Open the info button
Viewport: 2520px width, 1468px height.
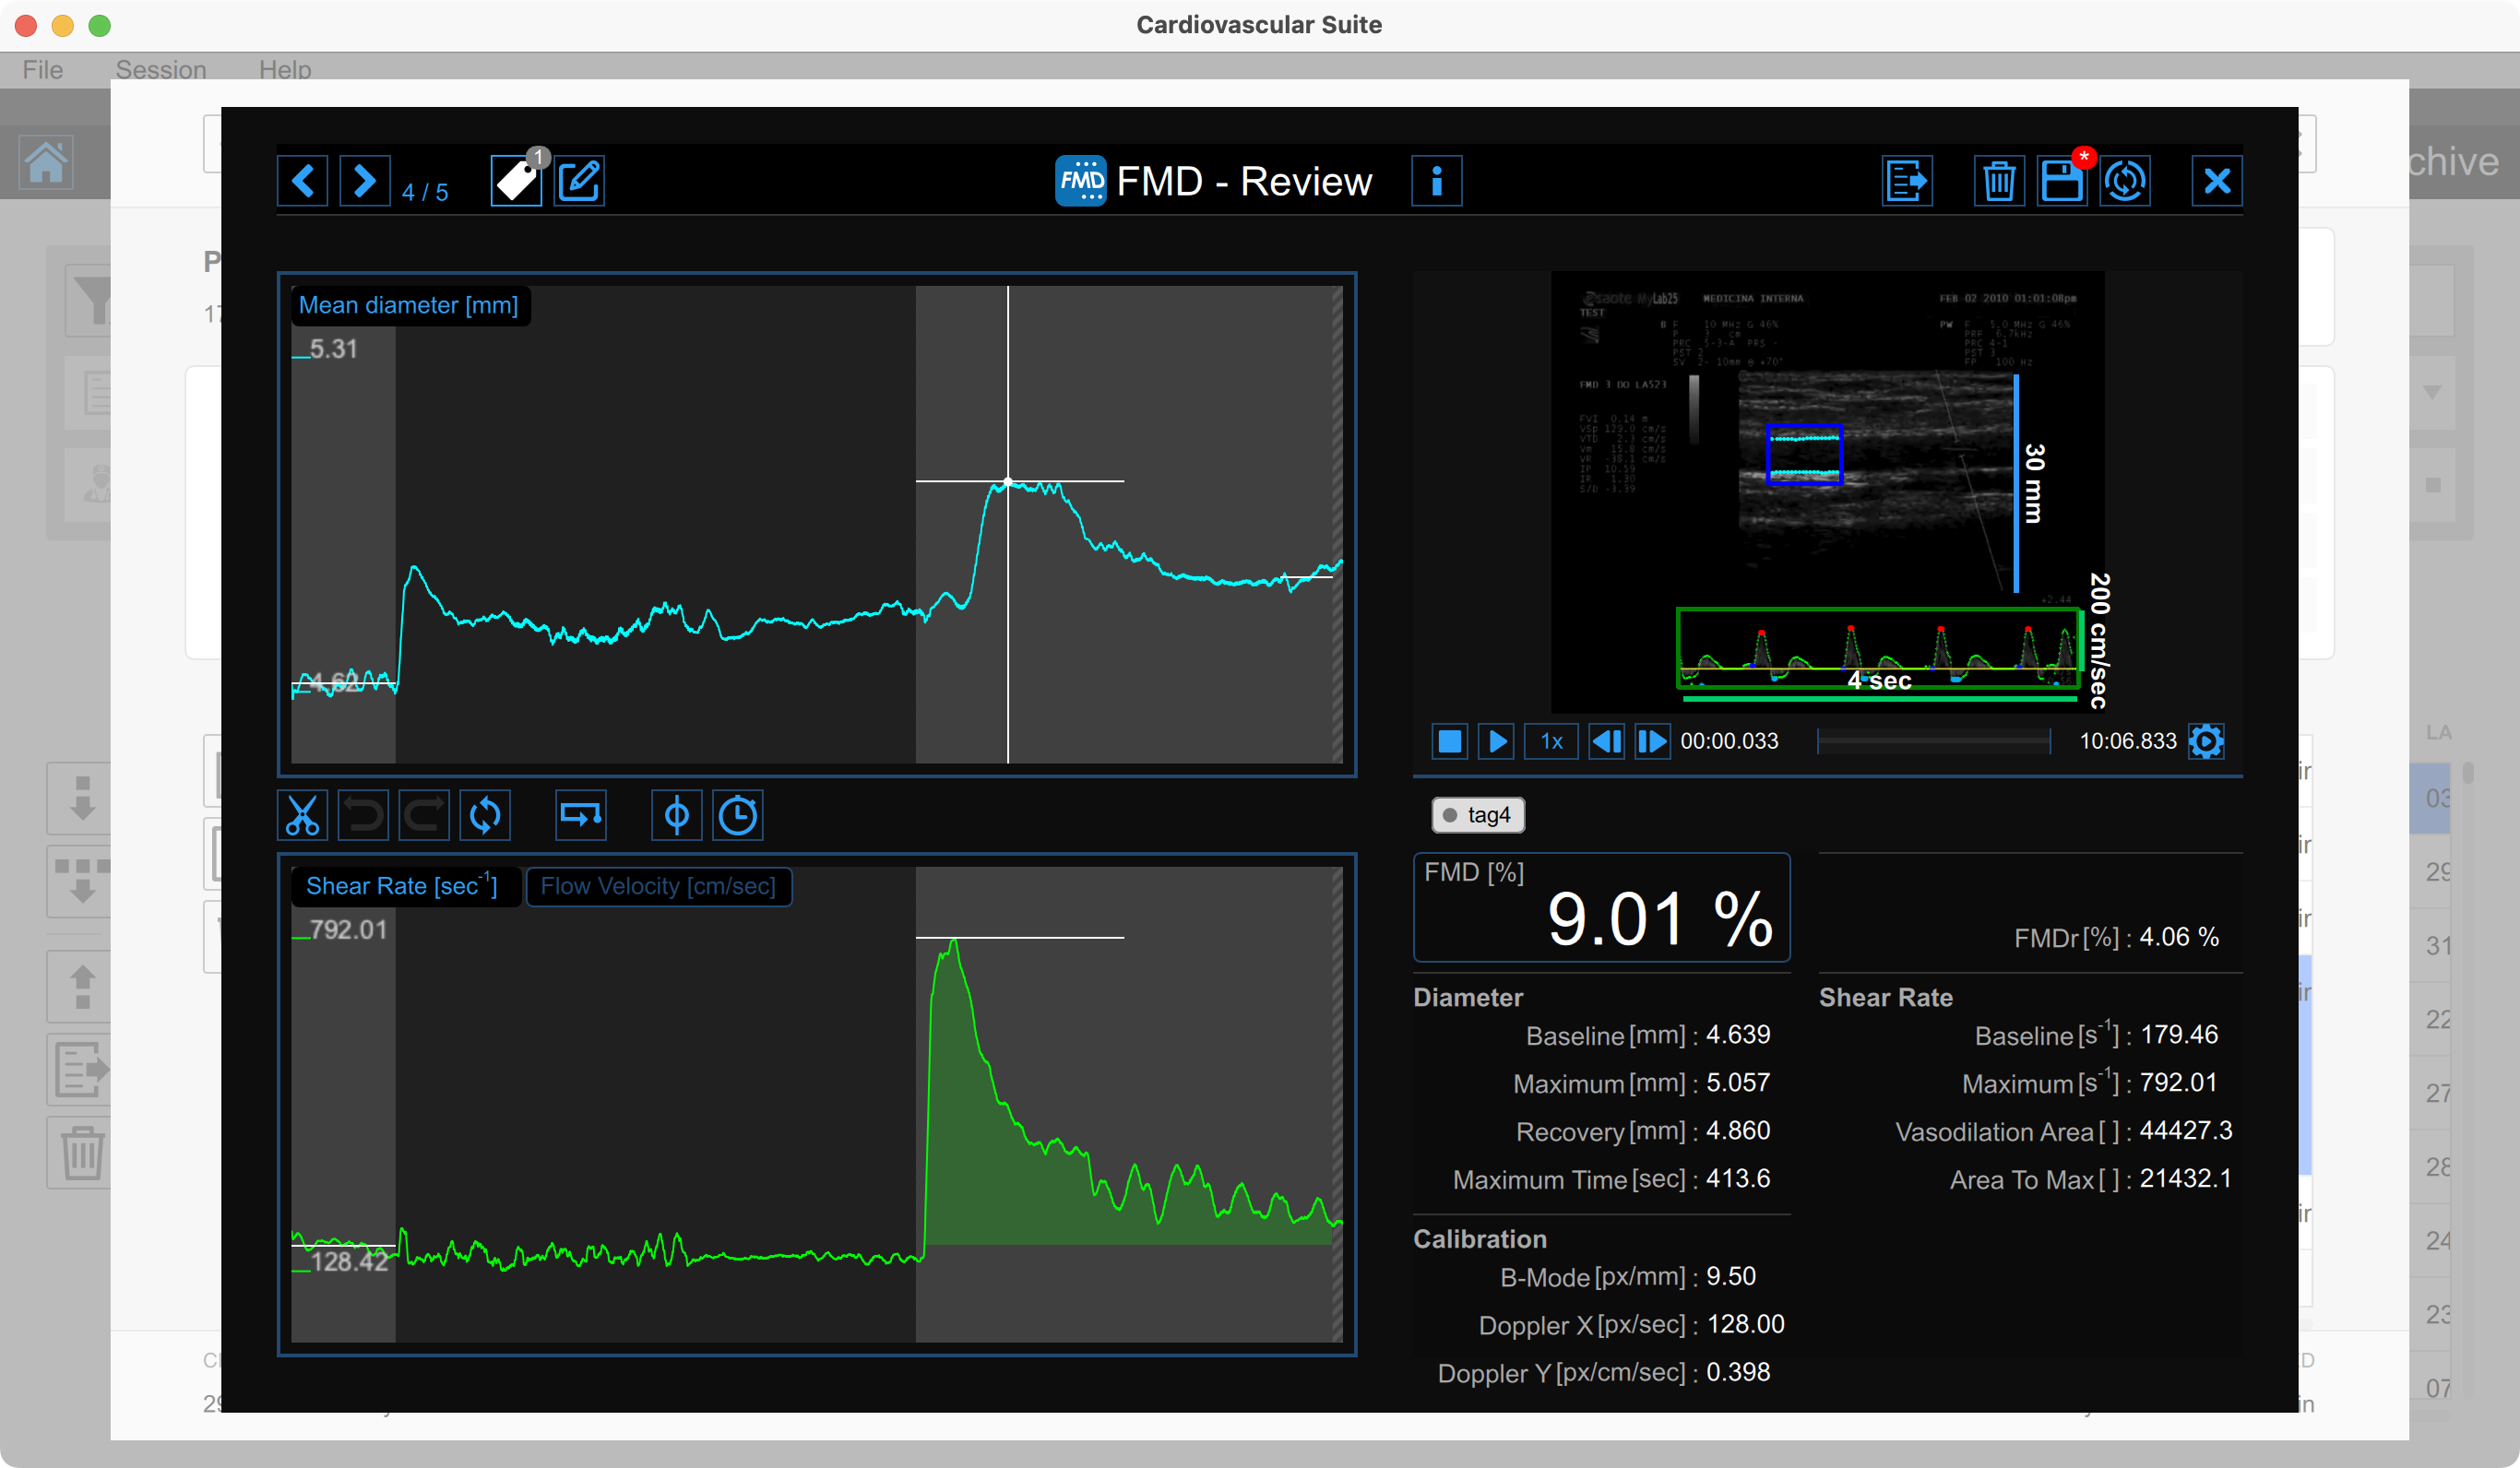pyautogui.click(x=1436, y=181)
